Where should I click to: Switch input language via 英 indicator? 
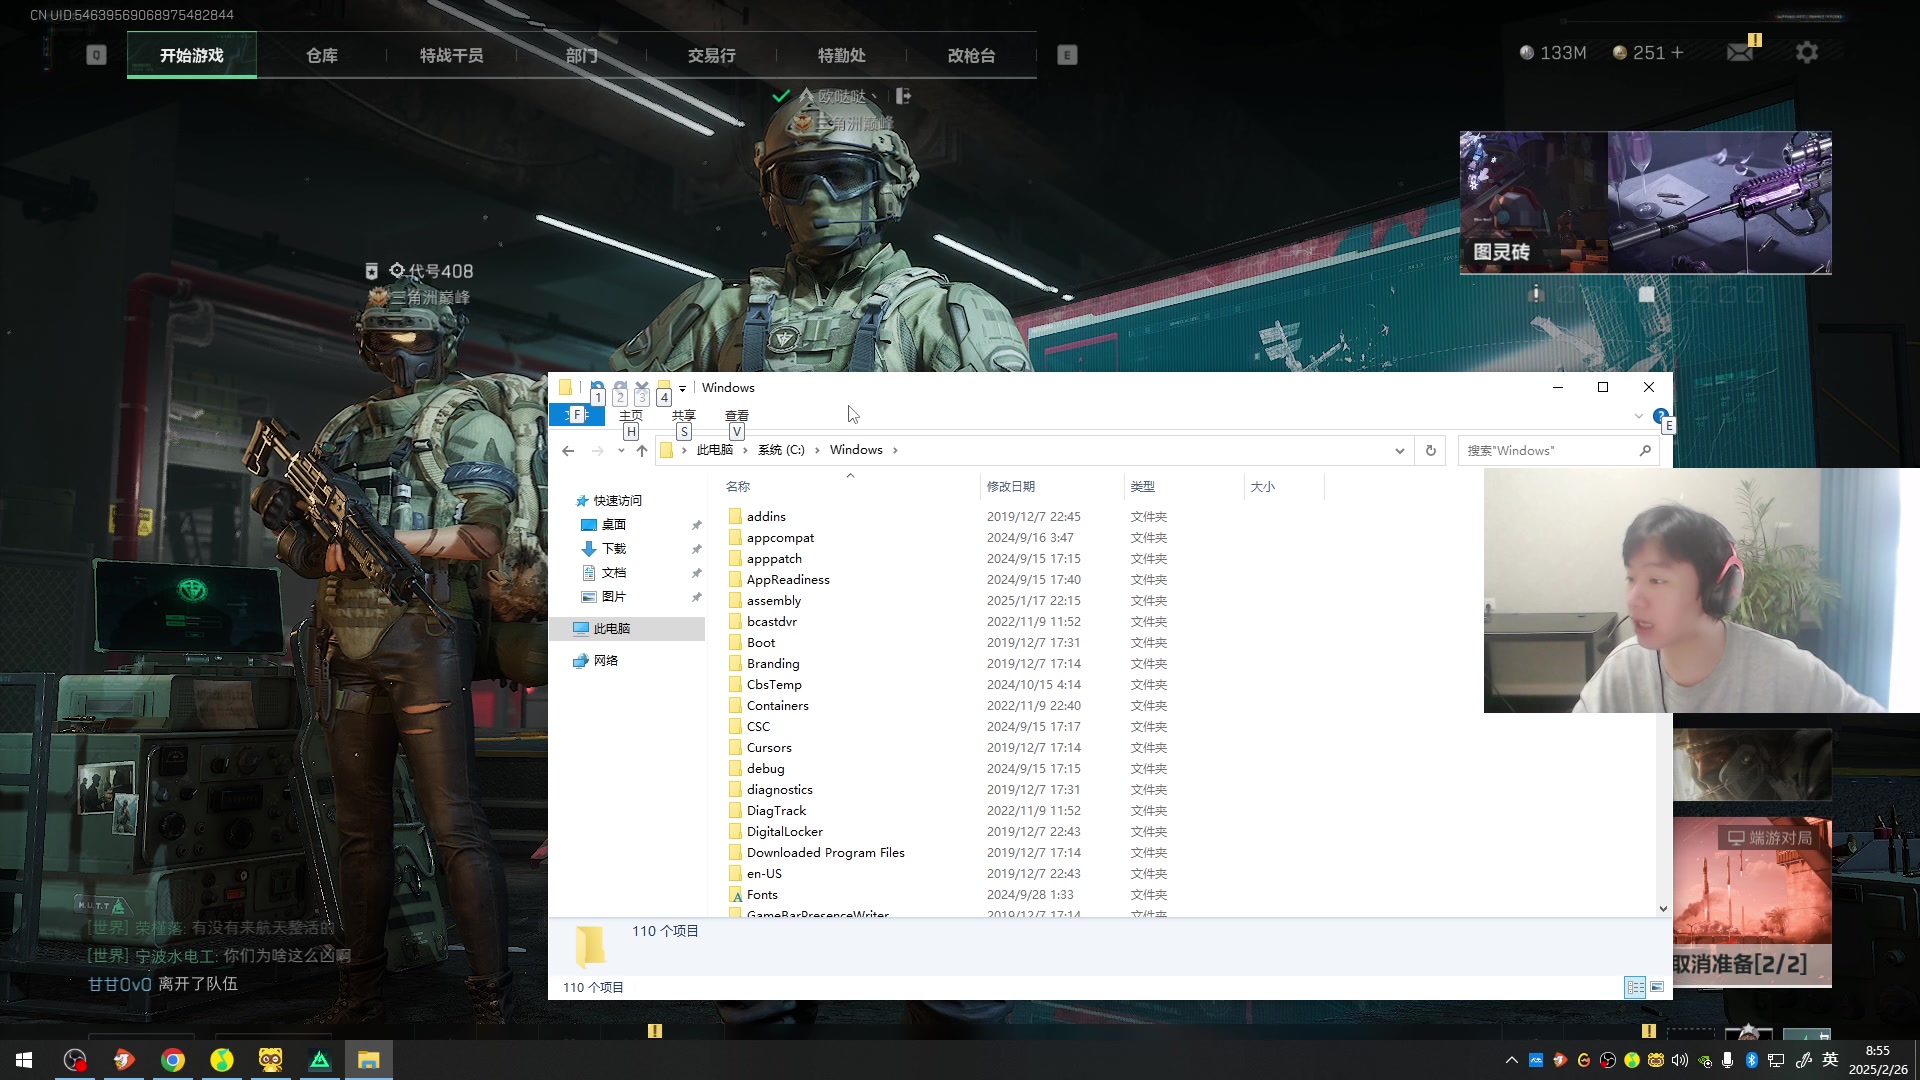point(1830,1060)
